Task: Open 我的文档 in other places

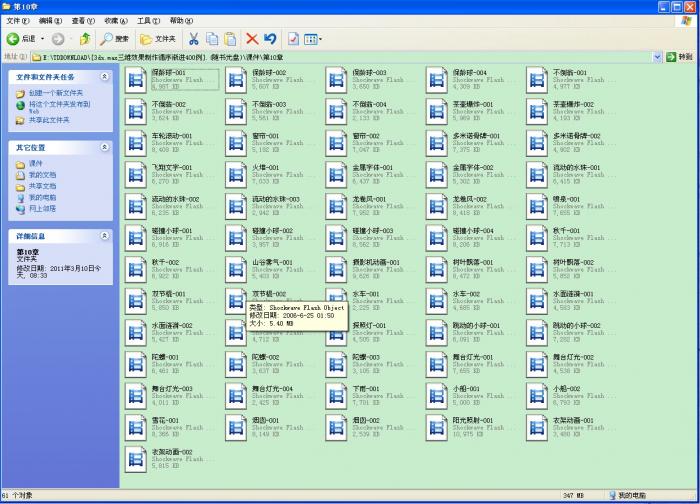Action: 42,175
